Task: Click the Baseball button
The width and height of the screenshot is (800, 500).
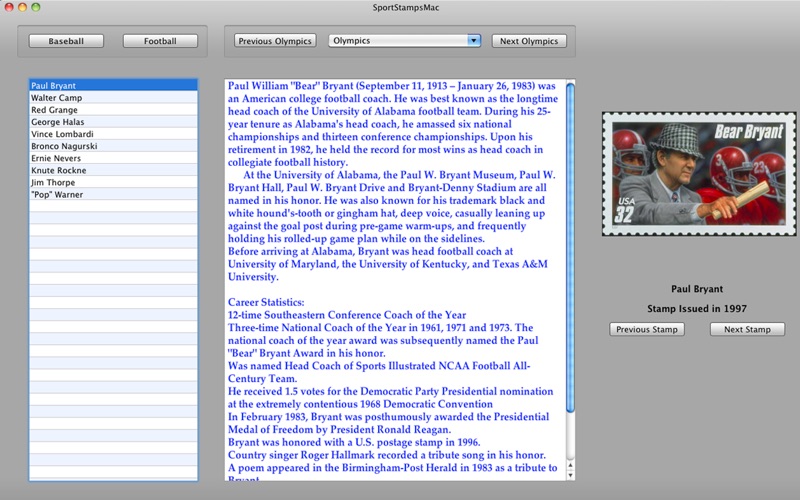Action: click(x=66, y=41)
